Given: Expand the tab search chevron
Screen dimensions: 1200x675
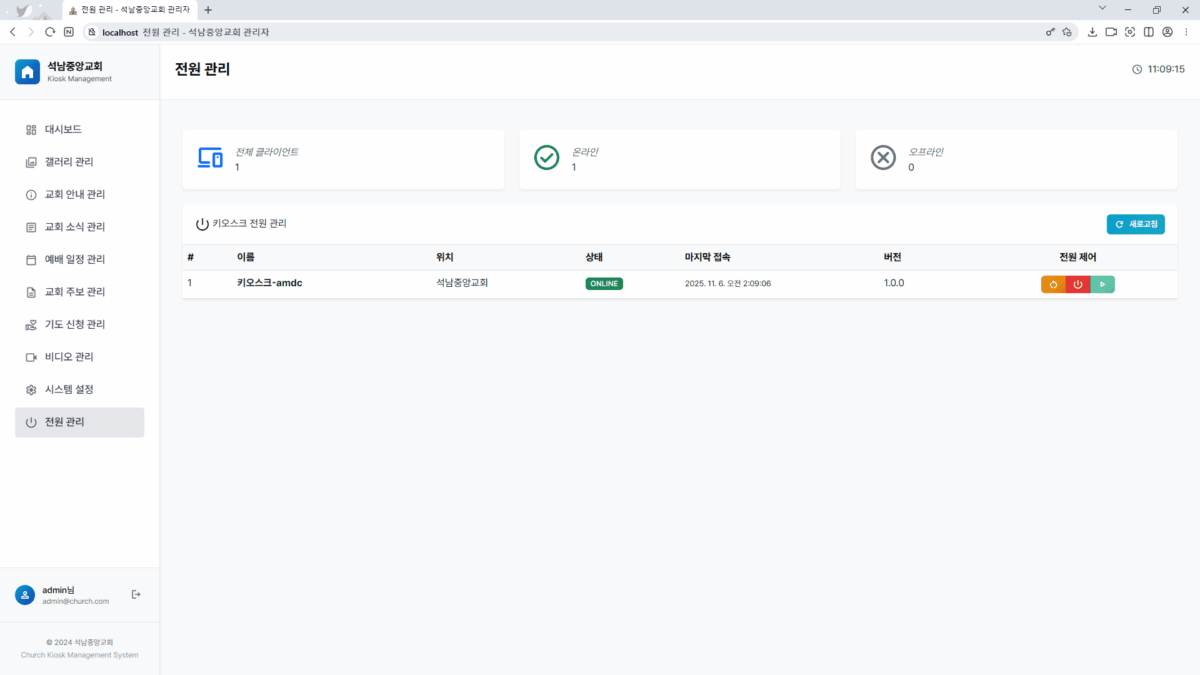Looking at the screenshot, I should point(1102,9).
